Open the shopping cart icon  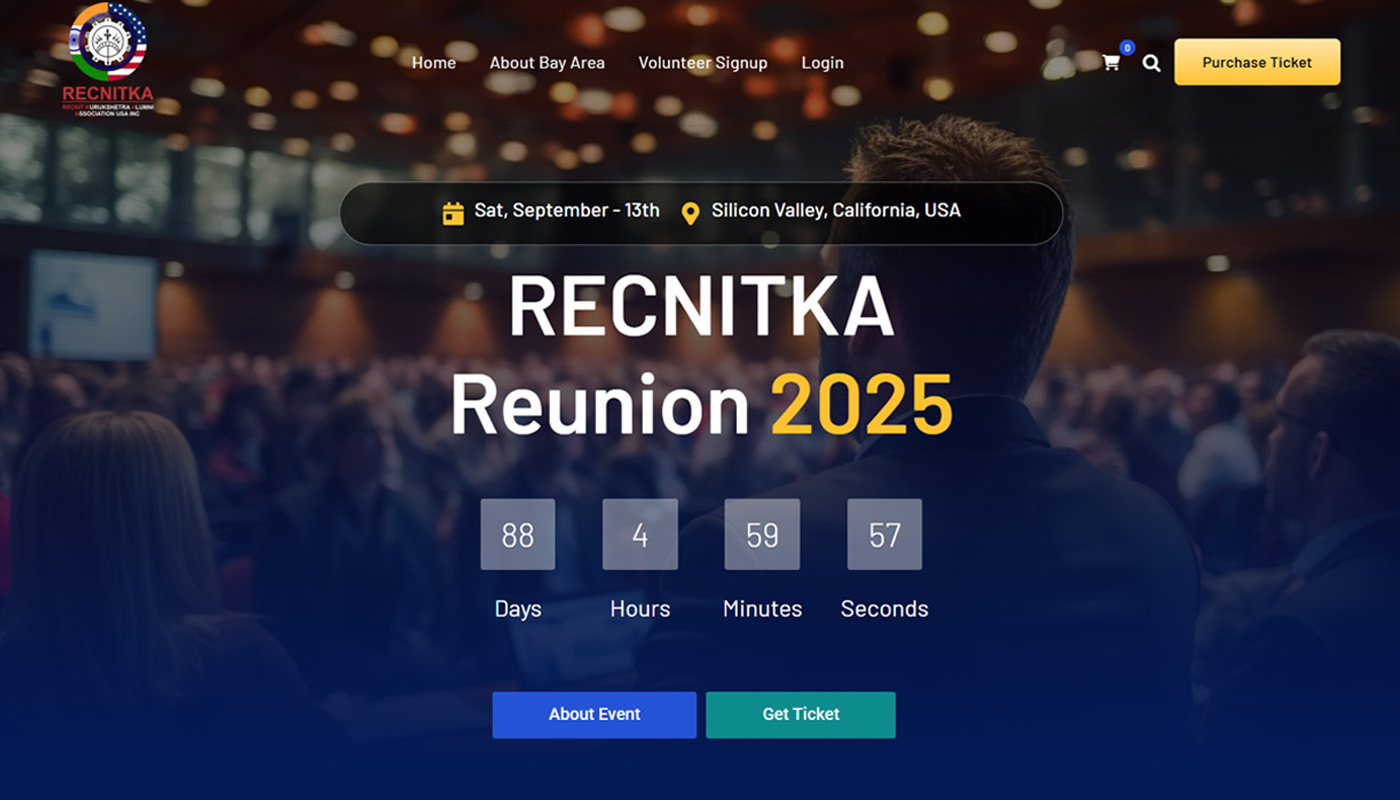pyautogui.click(x=1110, y=63)
